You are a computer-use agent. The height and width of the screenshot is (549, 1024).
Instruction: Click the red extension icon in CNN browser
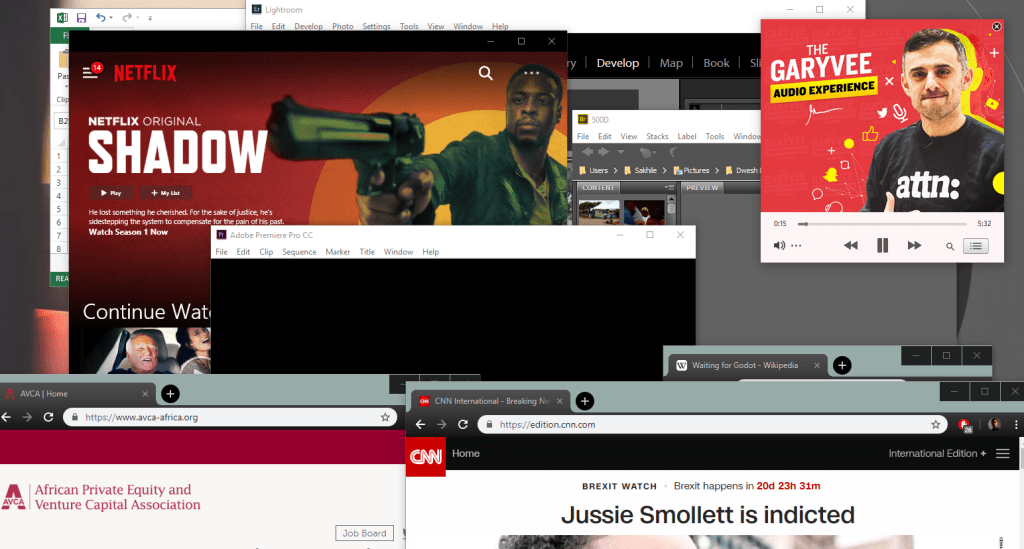point(965,424)
